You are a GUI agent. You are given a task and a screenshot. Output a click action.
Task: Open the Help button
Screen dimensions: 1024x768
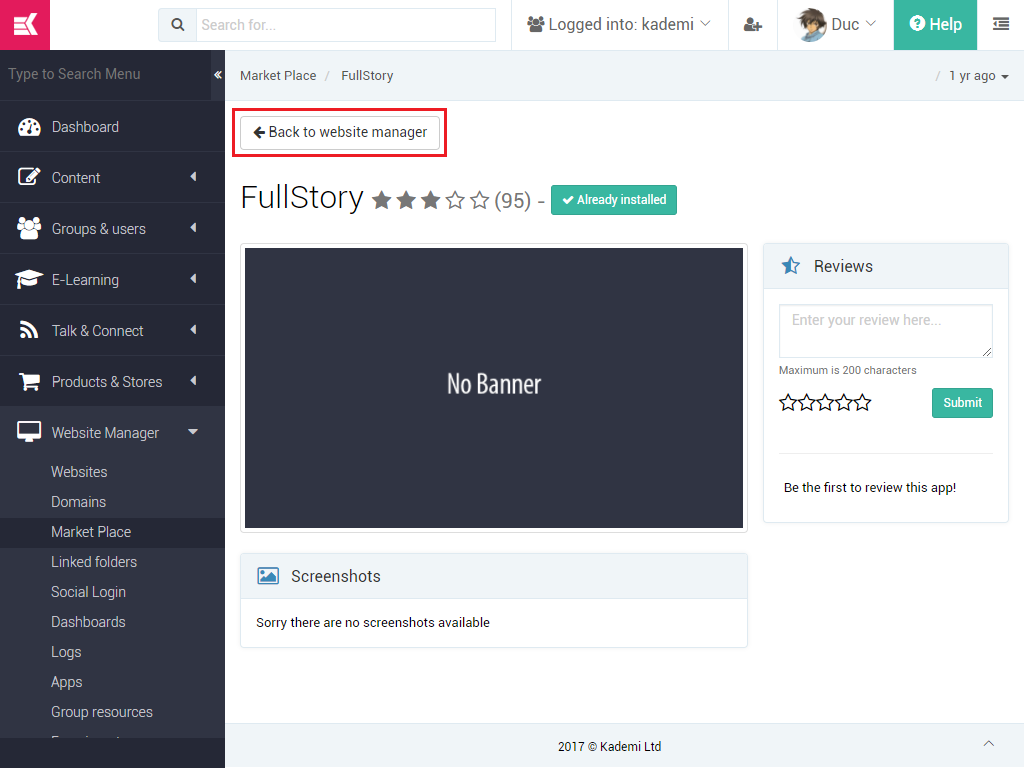935,25
